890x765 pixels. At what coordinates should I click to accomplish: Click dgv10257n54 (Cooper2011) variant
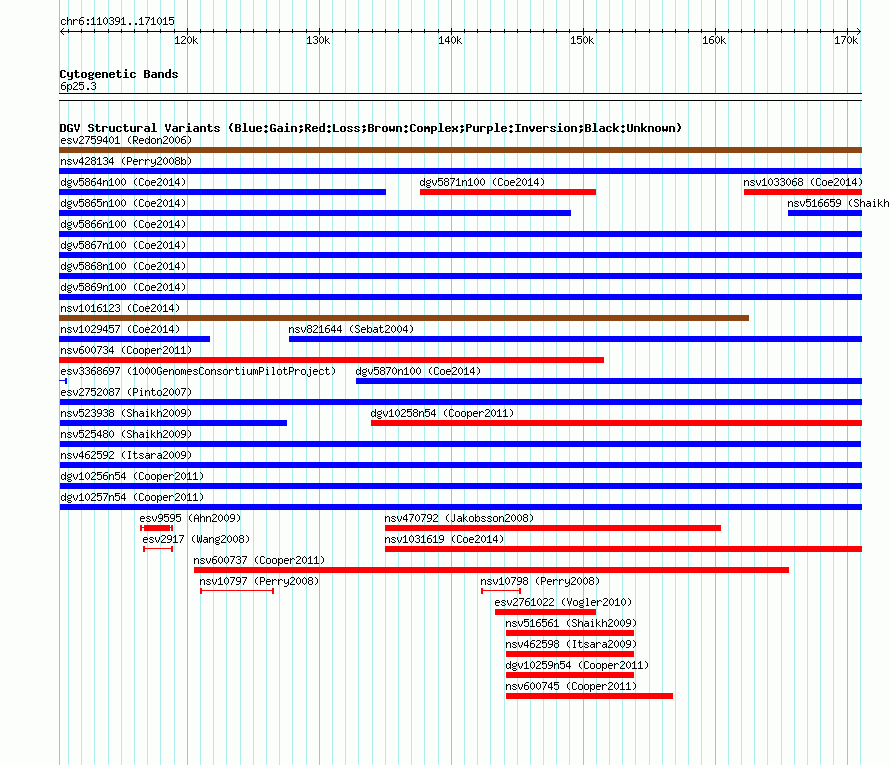tap(460, 507)
